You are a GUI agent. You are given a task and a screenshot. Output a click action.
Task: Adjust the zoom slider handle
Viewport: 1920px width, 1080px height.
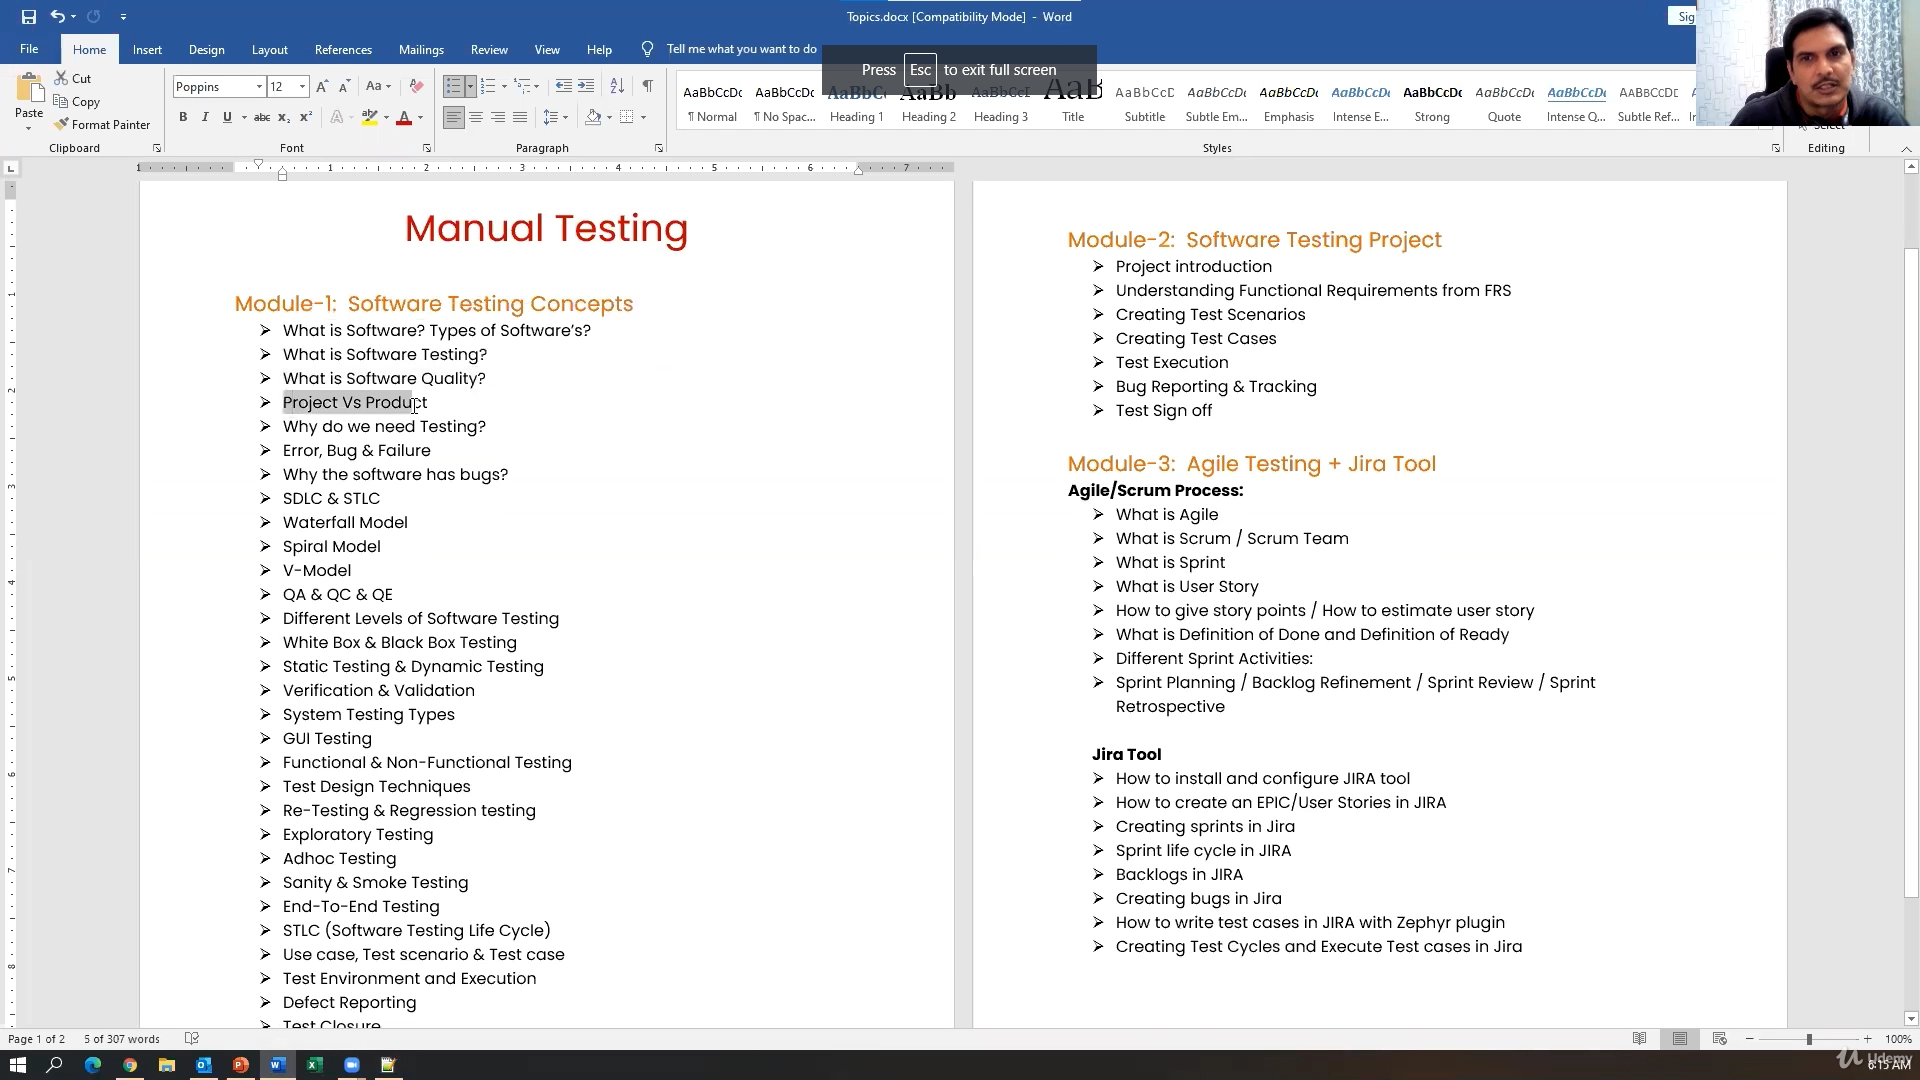(x=1809, y=1039)
